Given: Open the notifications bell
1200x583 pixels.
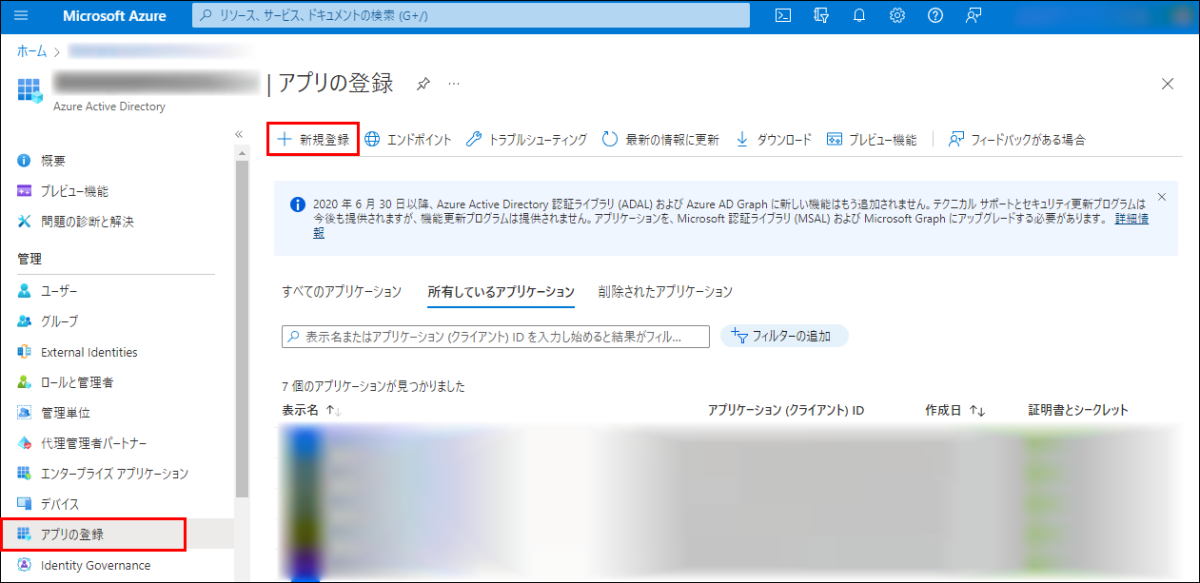Looking at the screenshot, I should click(x=859, y=15).
